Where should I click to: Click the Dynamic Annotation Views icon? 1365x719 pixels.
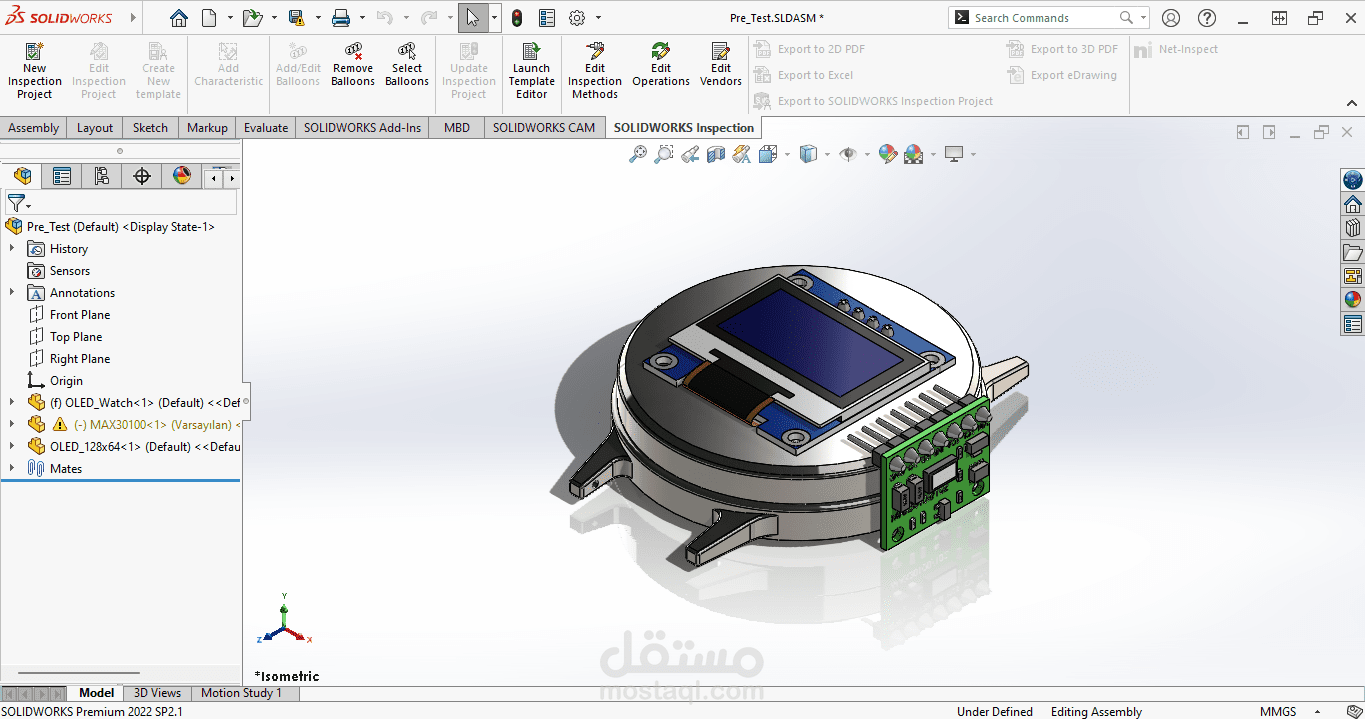pyautogui.click(x=741, y=154)
